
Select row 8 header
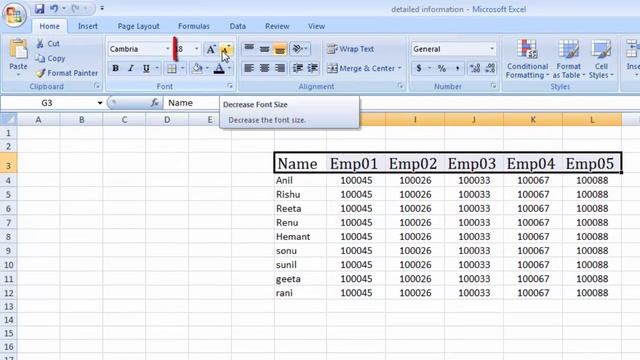(x=8, y=237)
